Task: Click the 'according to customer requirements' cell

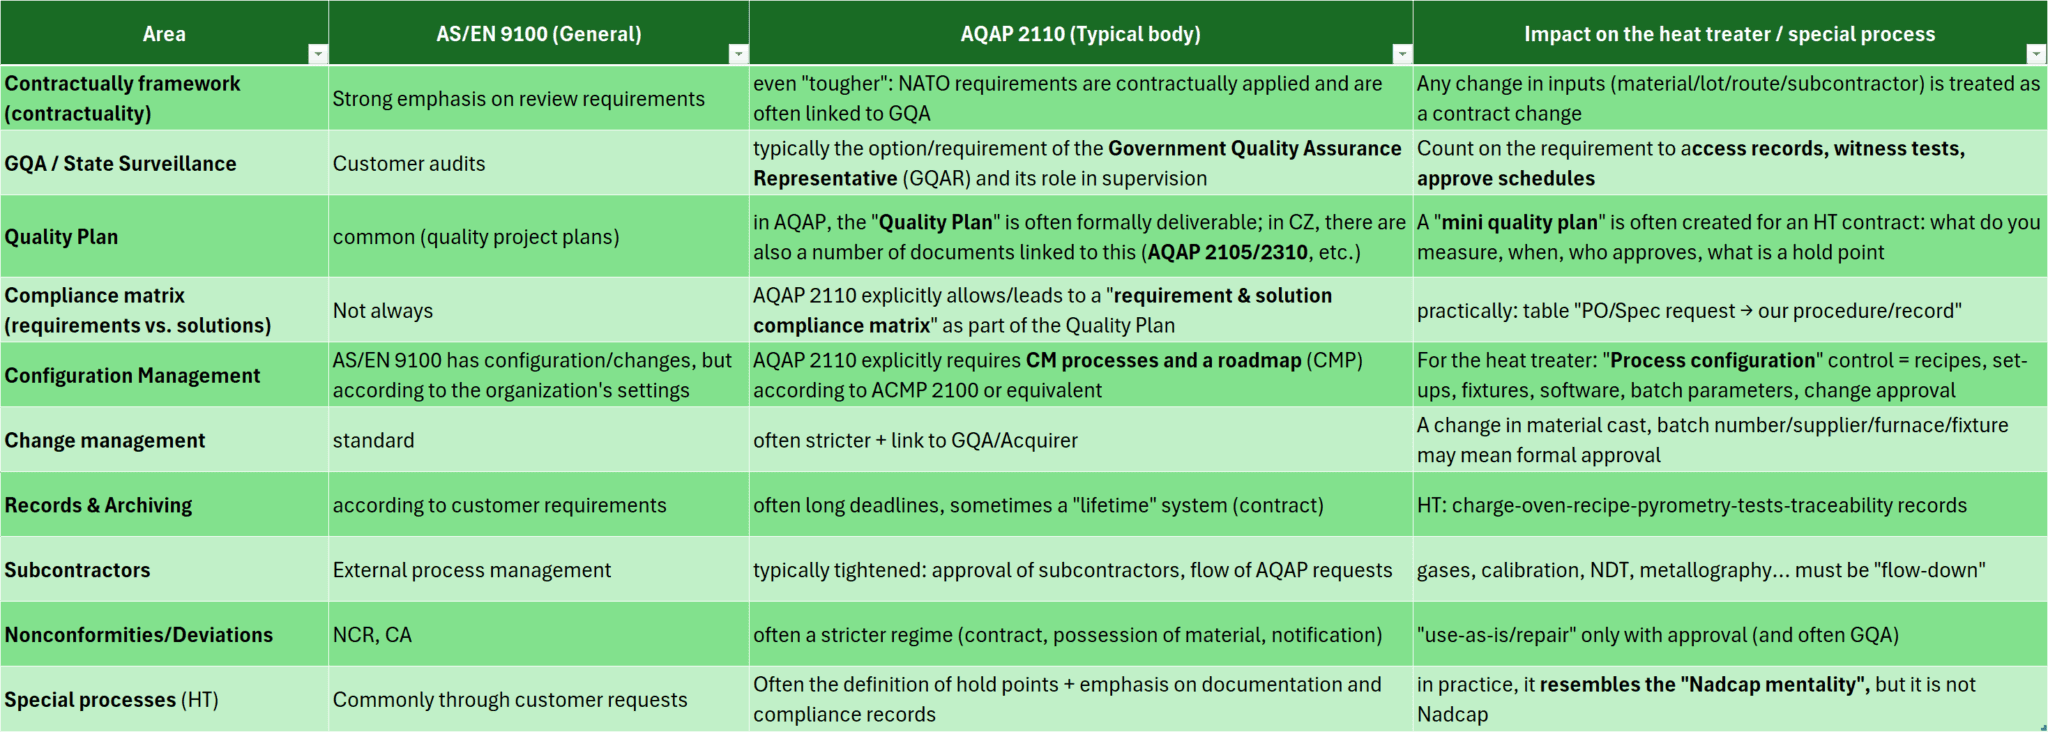Action: [539, 505]
